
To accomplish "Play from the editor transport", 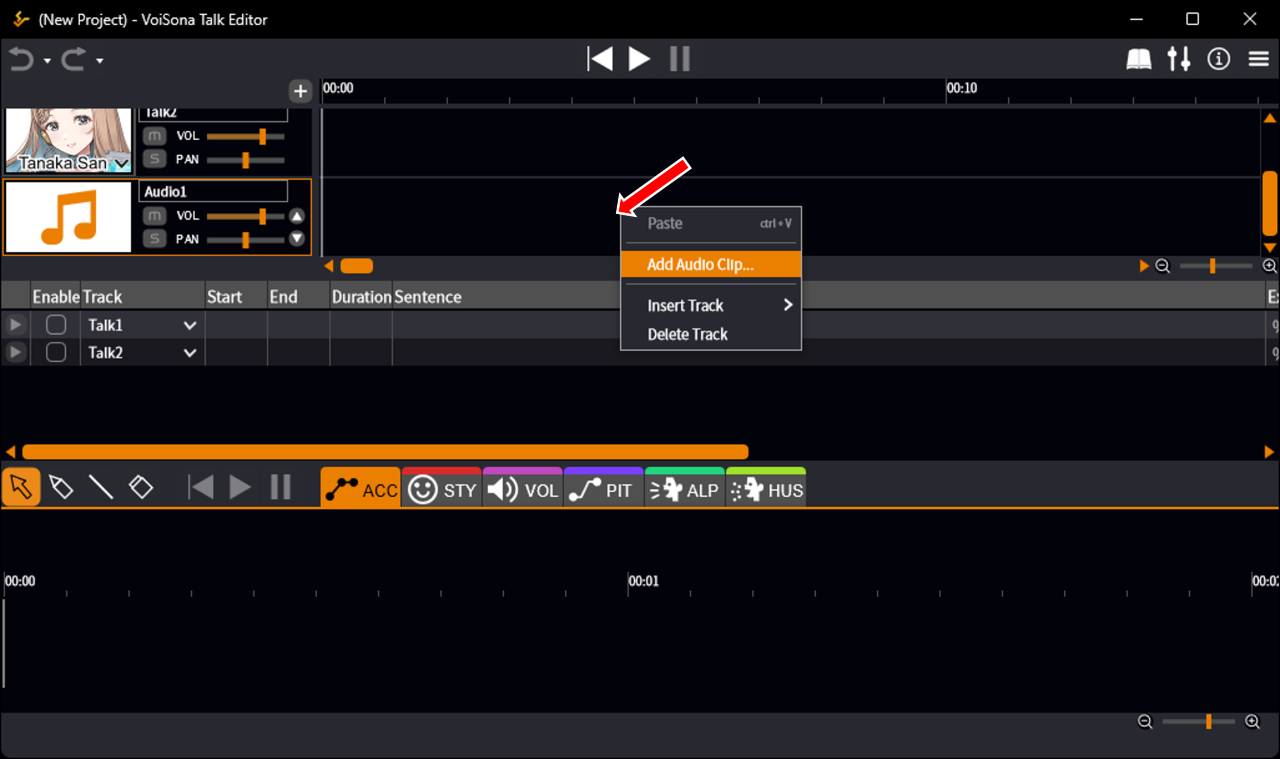I will (x=240, y=487).
